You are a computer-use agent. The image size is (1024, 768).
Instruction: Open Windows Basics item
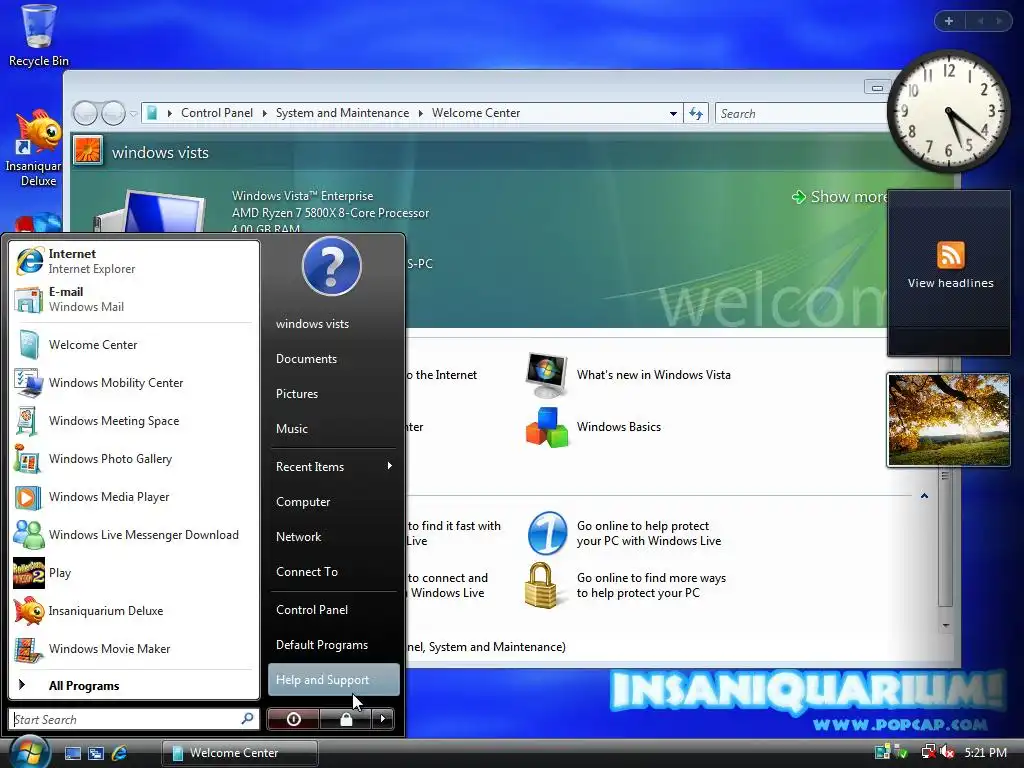tap(594, 427)
